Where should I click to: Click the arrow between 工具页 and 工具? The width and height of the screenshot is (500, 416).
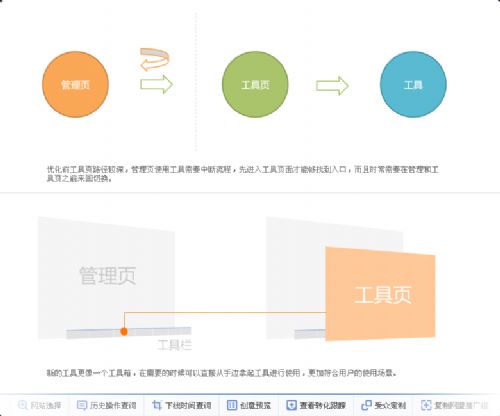(332, 86)
